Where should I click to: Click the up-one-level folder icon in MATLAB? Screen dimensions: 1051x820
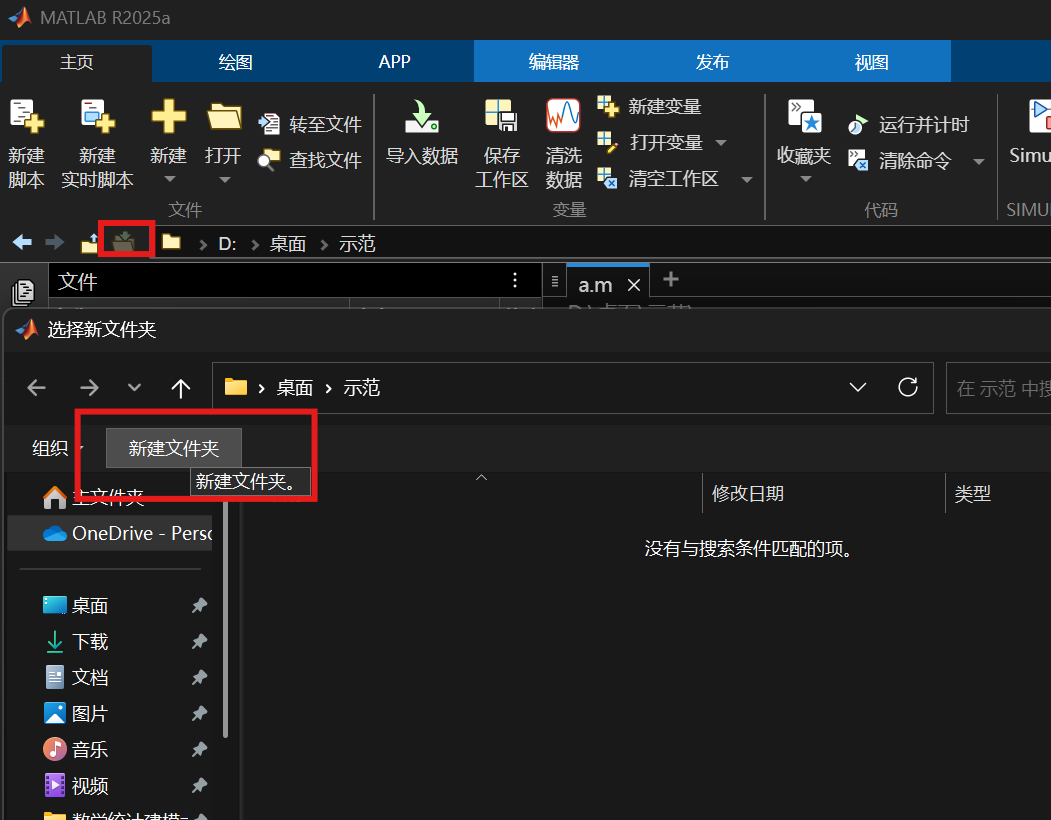coord(90,243)
